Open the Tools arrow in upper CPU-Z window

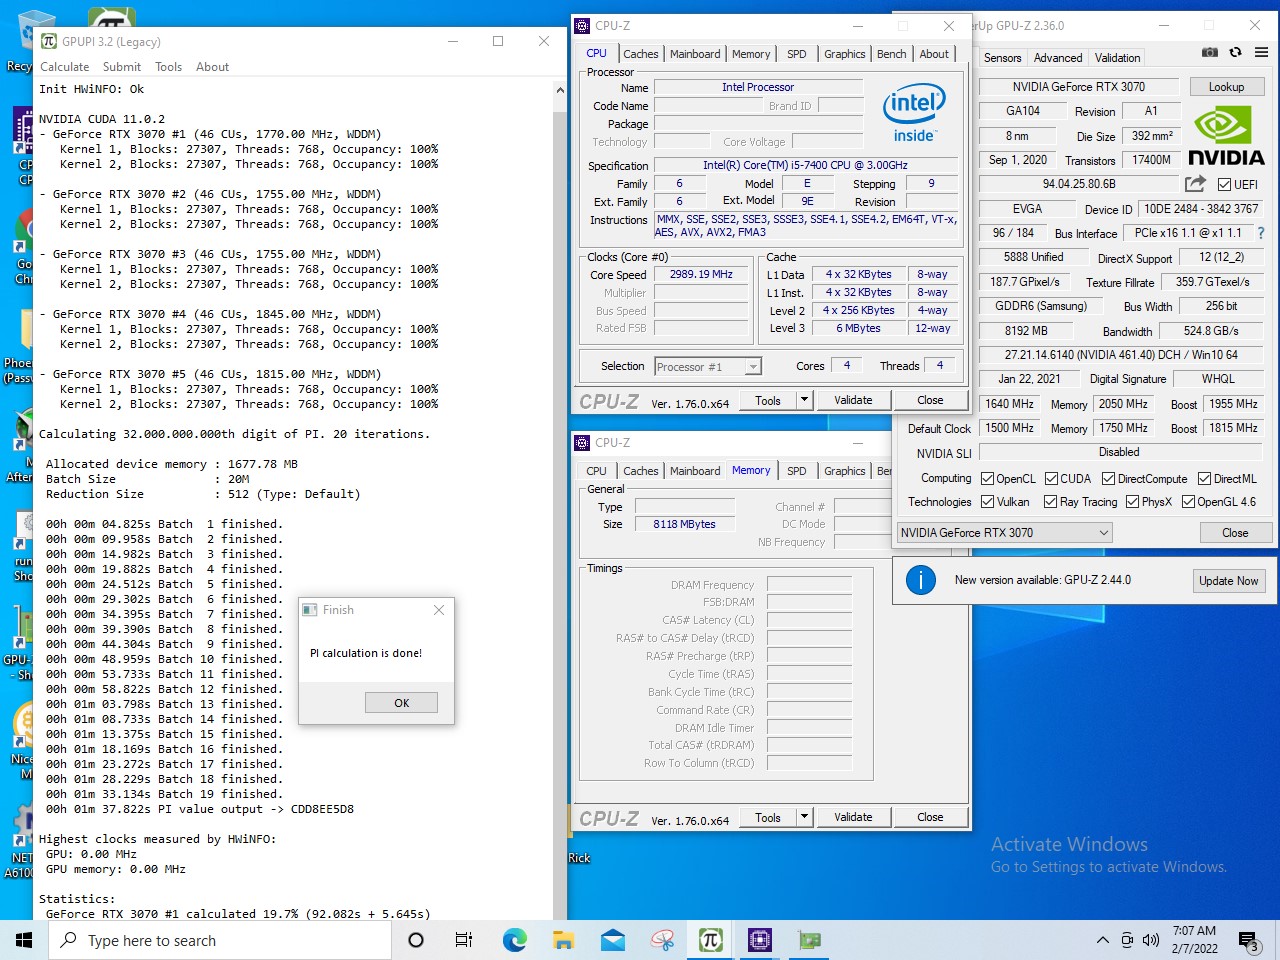tap(803, 400)
